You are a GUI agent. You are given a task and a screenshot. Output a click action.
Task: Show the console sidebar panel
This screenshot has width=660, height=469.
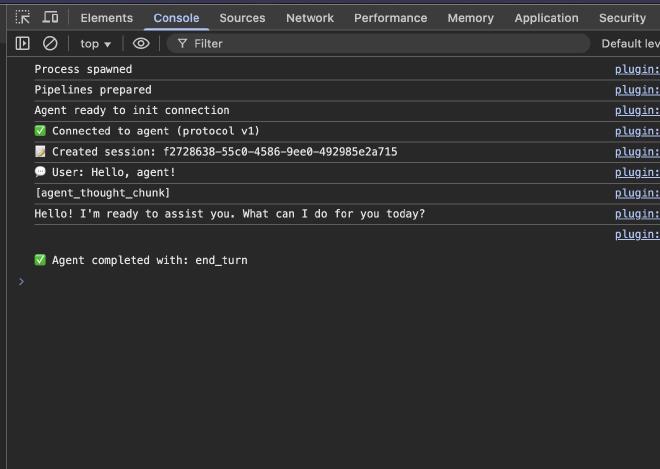pyautogui.click(x=22, y=44)
